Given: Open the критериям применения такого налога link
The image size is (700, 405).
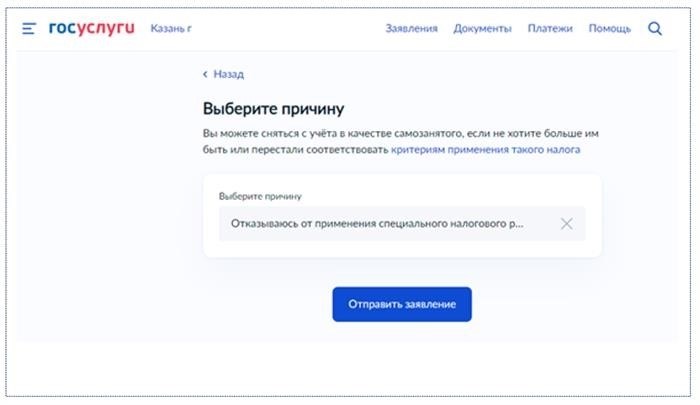Looking at the screenshot, I should click(x=486, y=150).
